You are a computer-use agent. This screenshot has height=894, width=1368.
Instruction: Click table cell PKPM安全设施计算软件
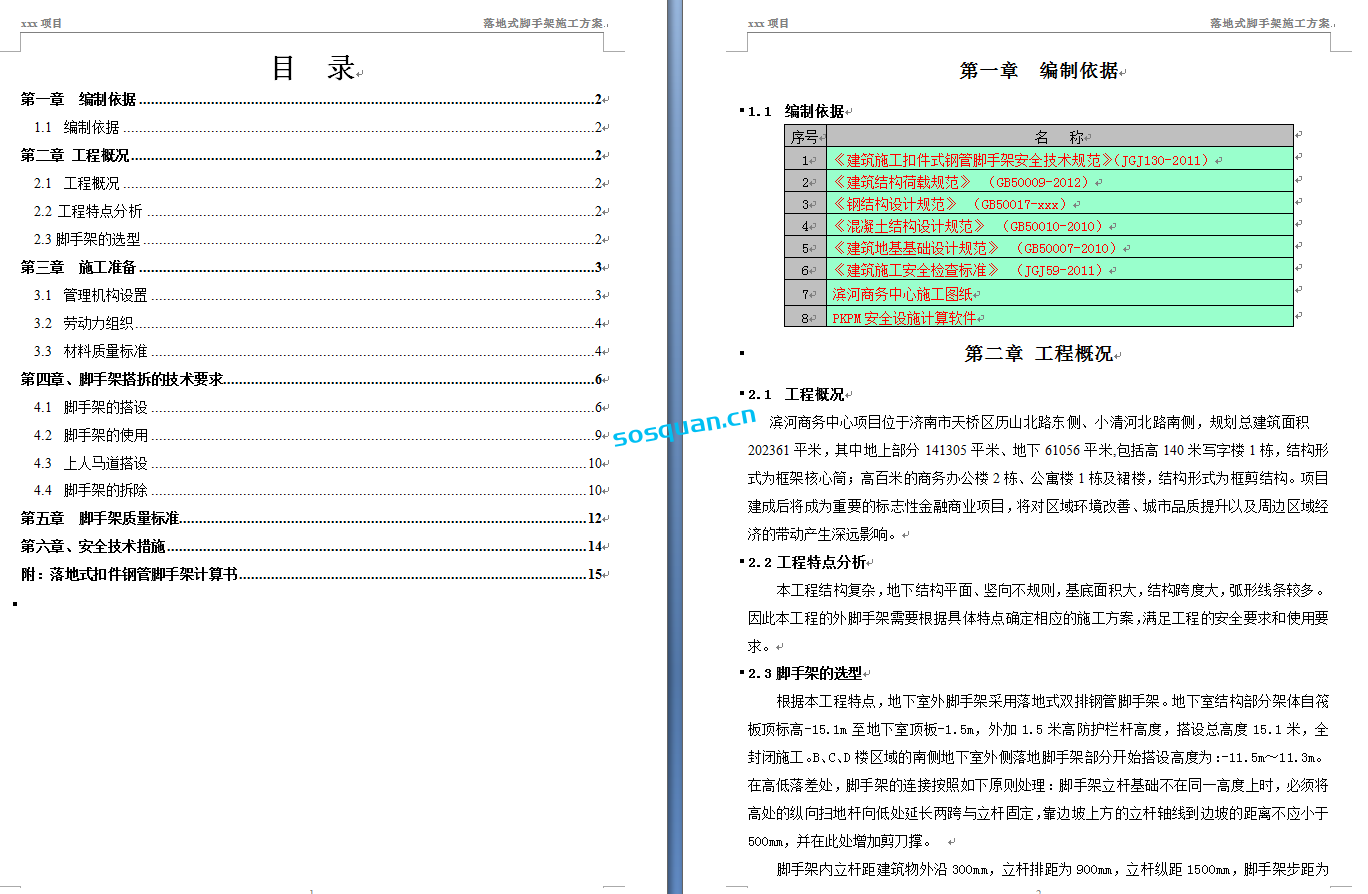click(x=903, y=317)
